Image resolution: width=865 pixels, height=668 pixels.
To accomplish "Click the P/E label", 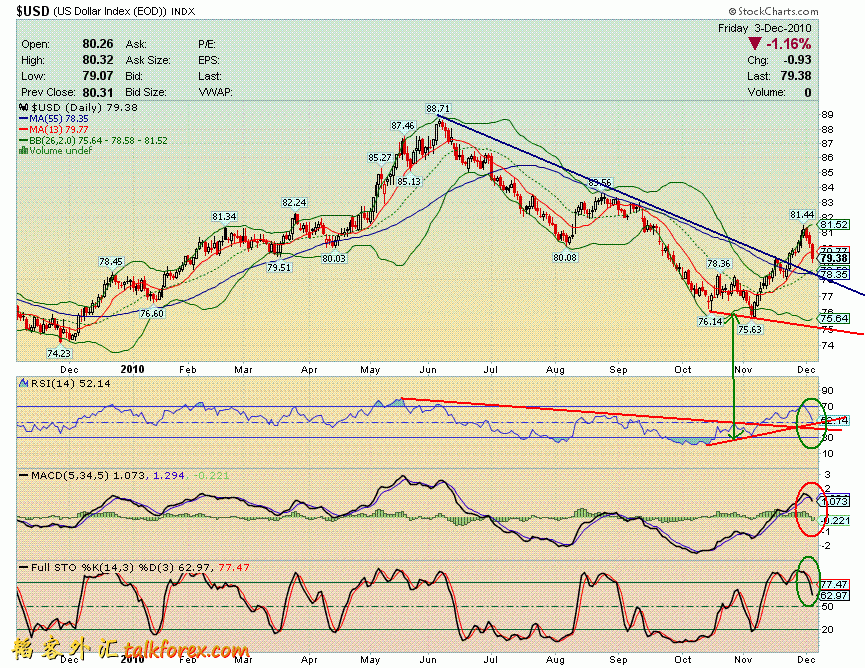I will tap(207, 44).
